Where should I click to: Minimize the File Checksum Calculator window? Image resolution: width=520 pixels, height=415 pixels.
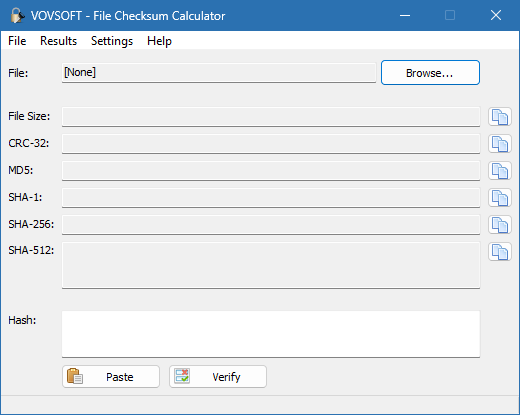[405, 15]
